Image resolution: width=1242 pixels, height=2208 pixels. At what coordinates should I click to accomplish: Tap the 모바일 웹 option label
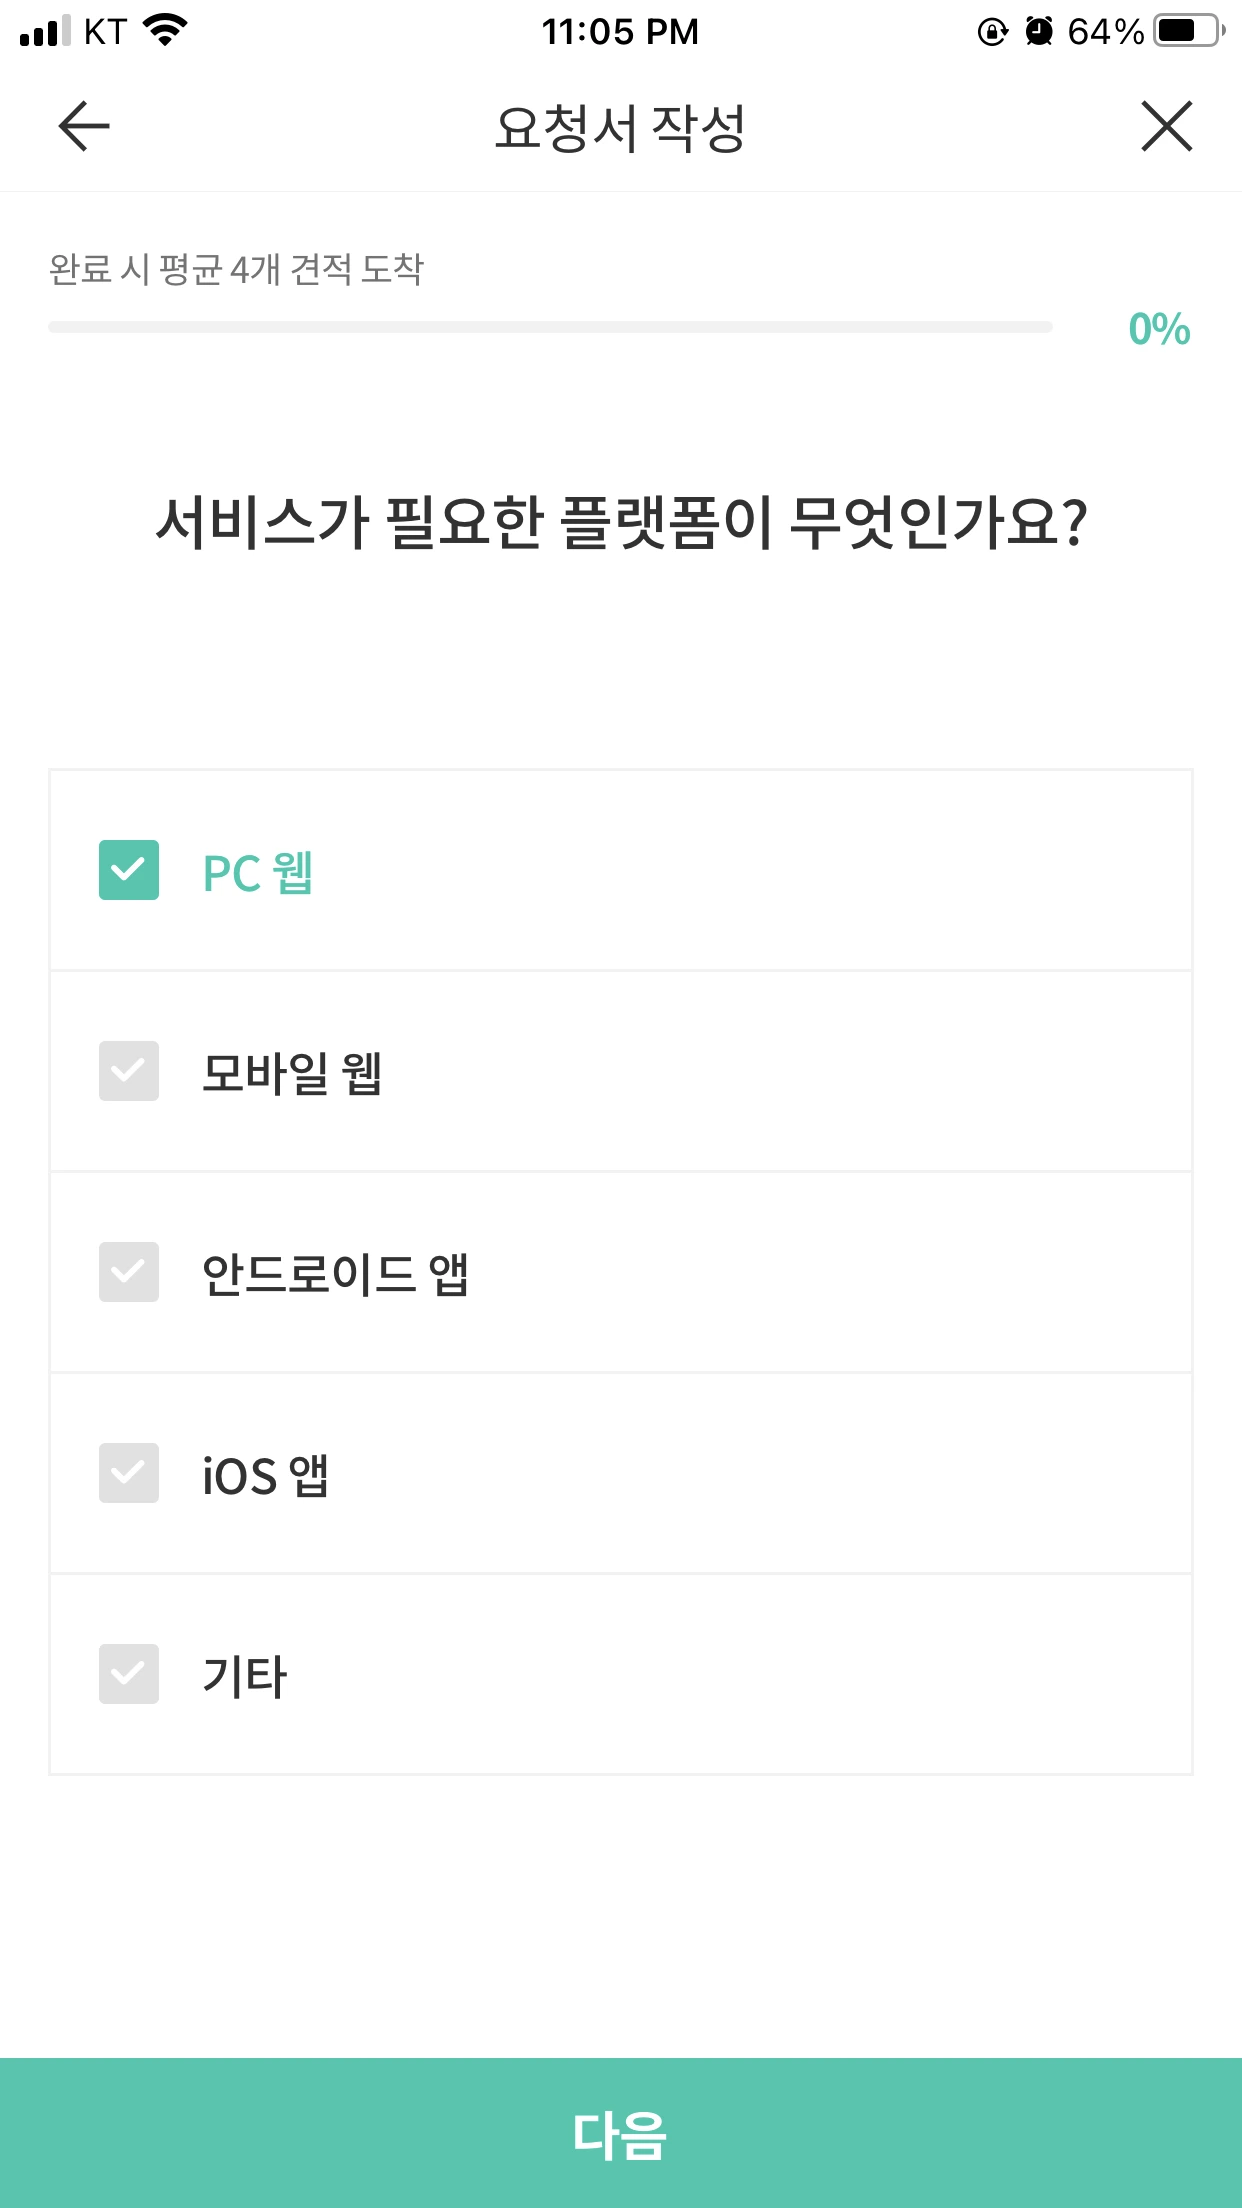click(x=292, y=1073)
